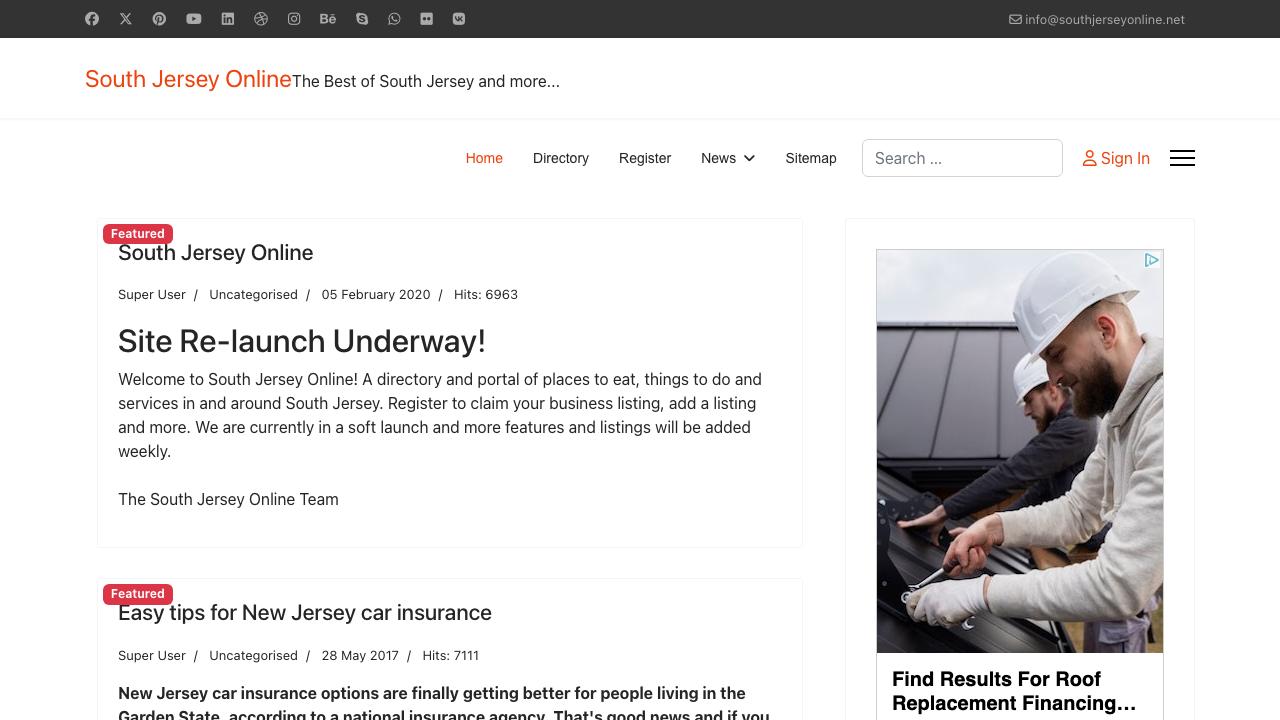Screen dimensions: 1280x720
Task: Go to the Directory menu item
Action: tap(560, 158)
